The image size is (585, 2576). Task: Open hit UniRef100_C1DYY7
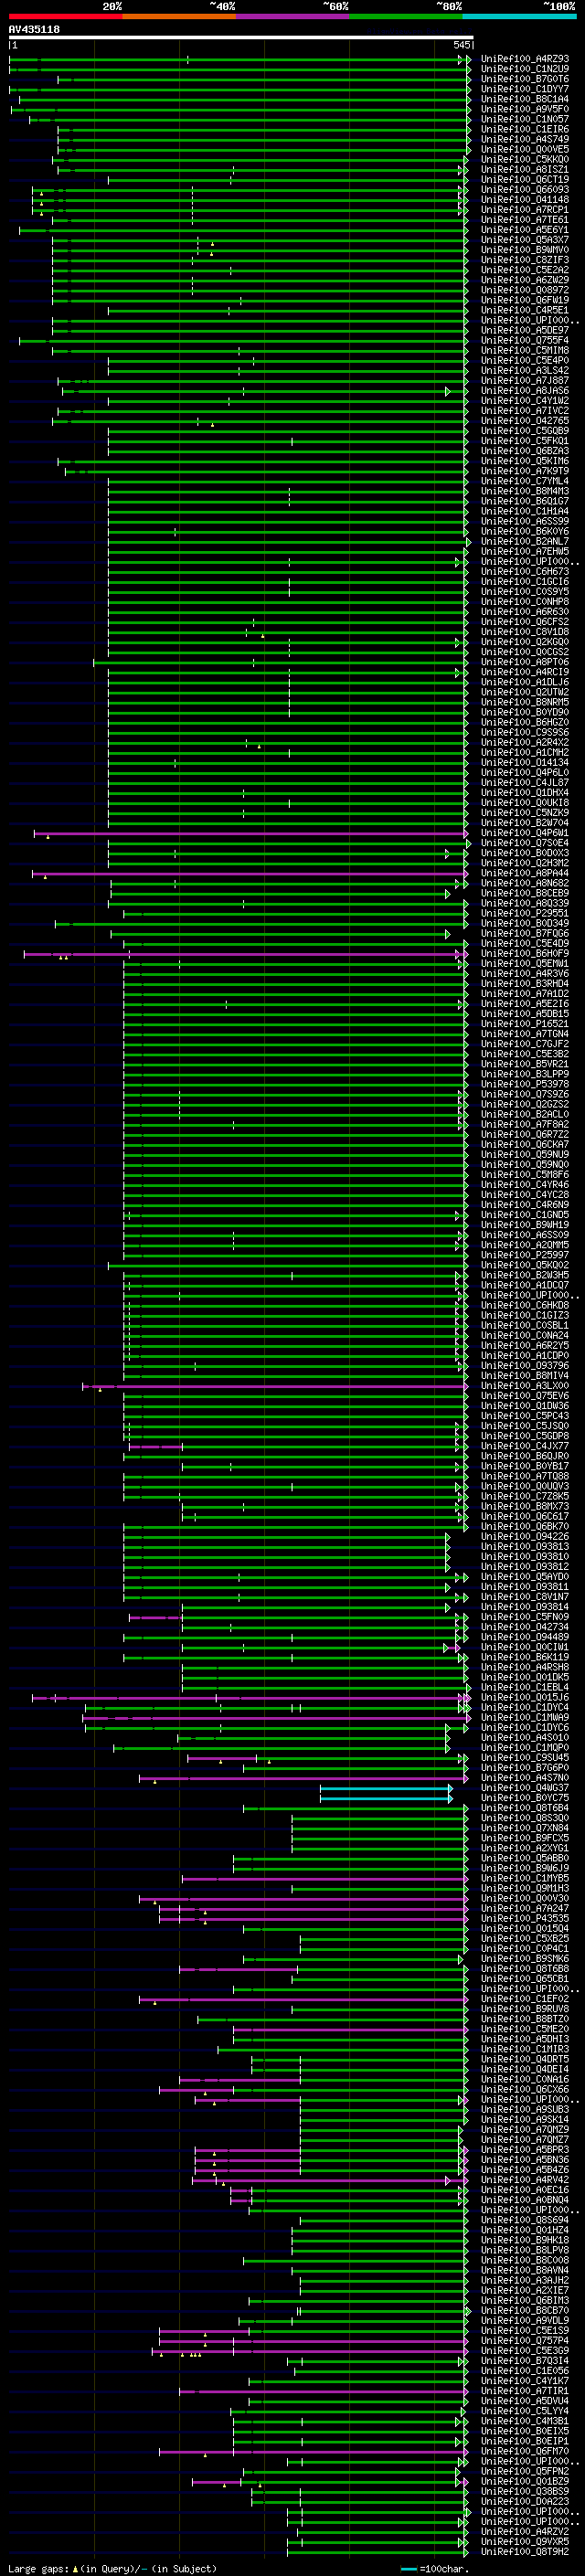point(525,89)
